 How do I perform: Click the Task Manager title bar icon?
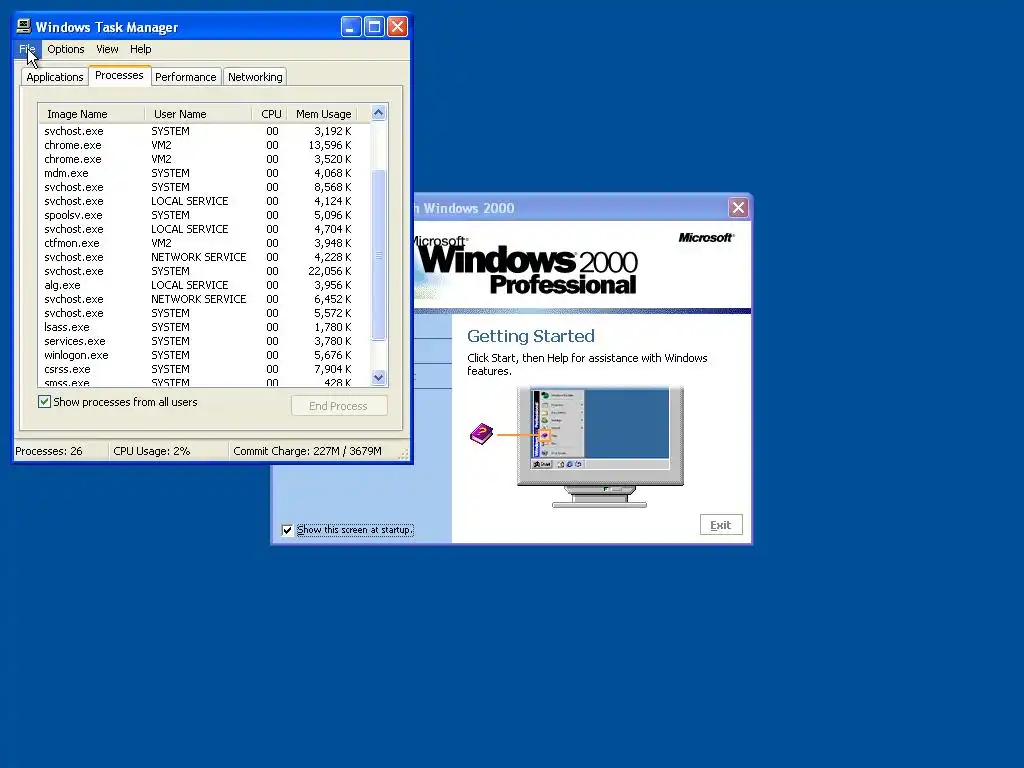[24, 26]
